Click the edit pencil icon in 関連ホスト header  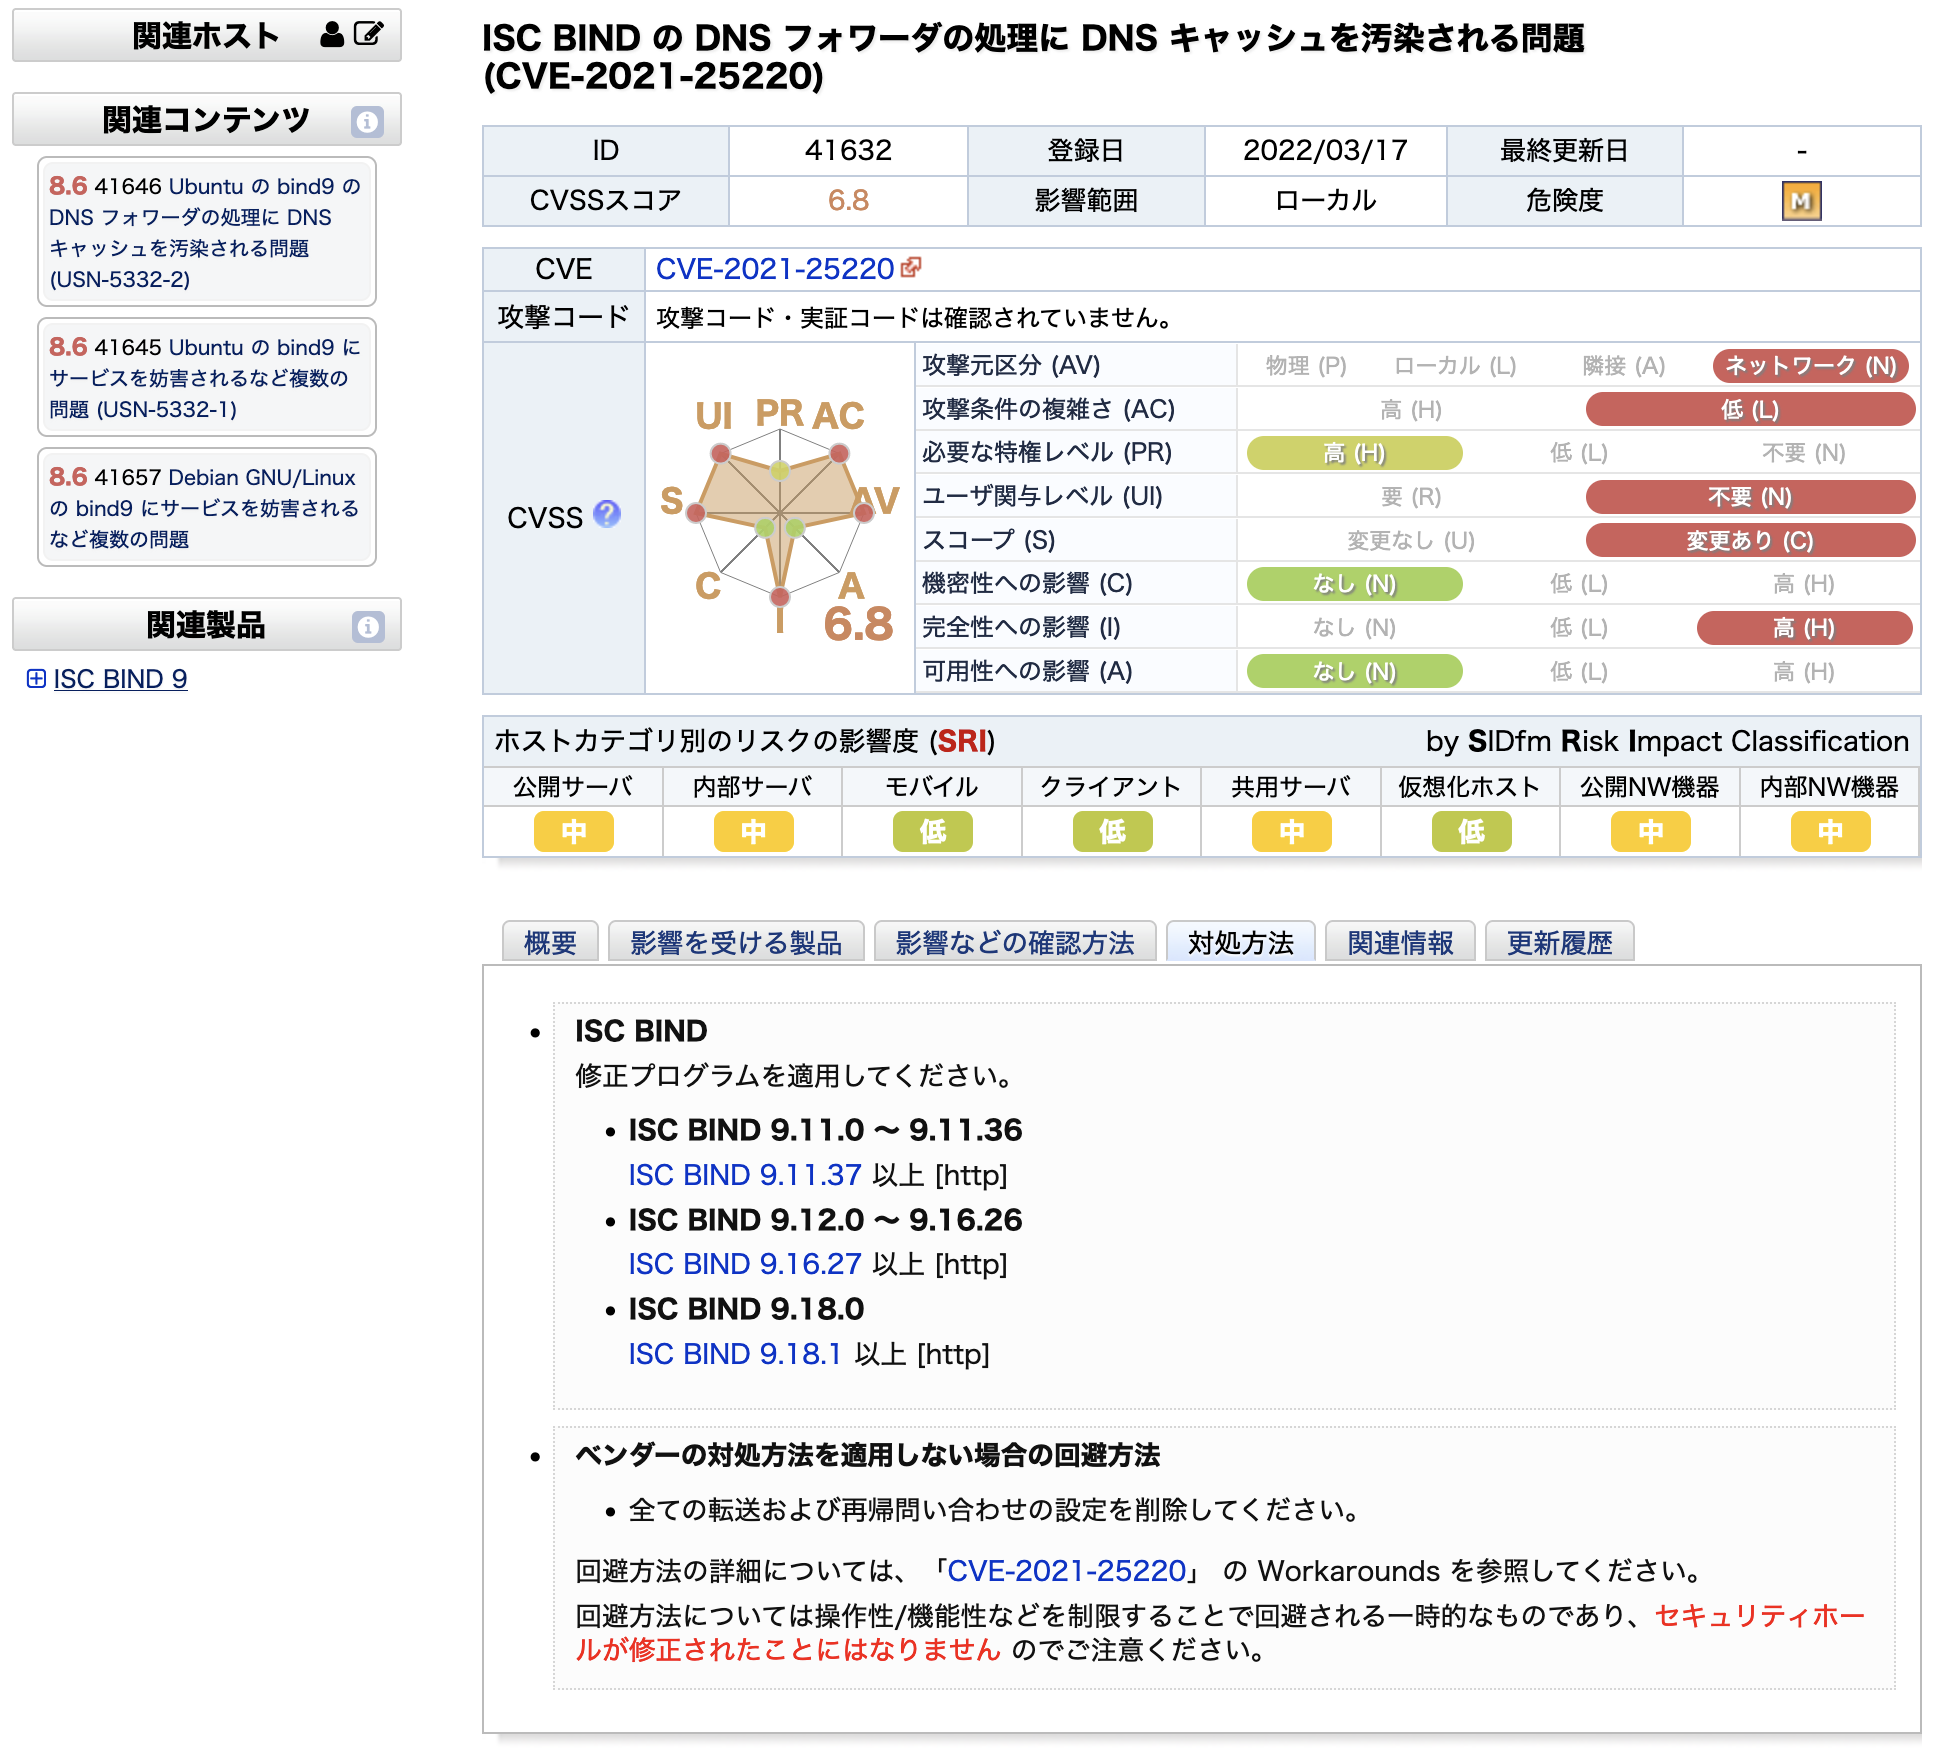pos(369,34)
